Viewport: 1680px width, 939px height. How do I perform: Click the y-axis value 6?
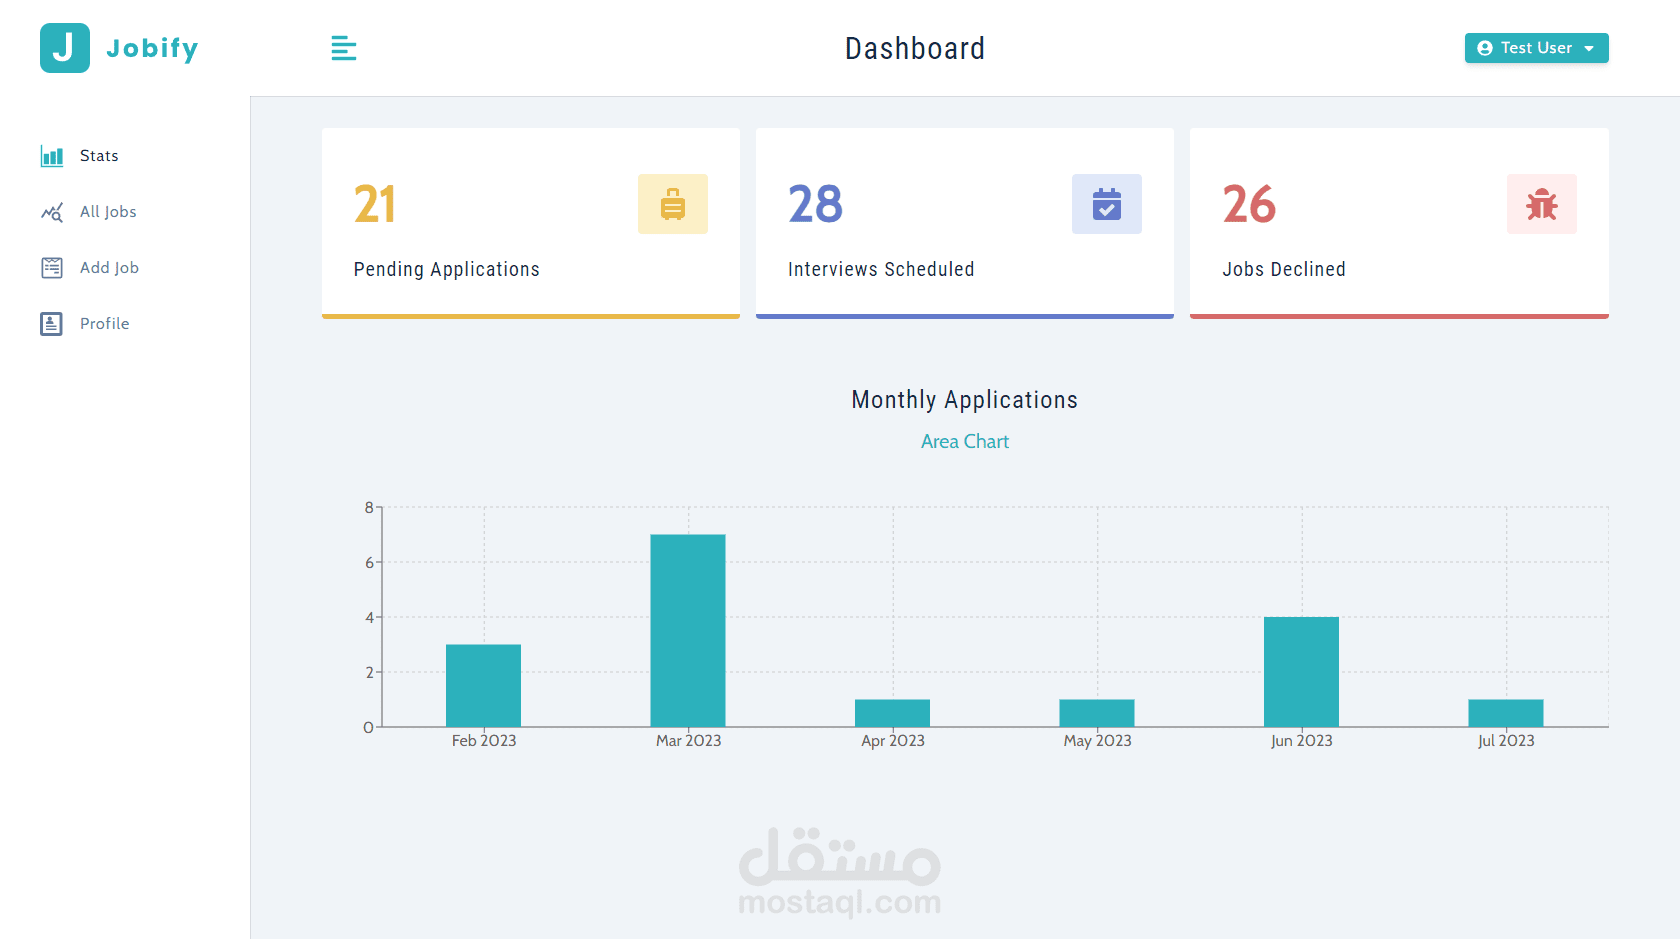coord(369,563)
